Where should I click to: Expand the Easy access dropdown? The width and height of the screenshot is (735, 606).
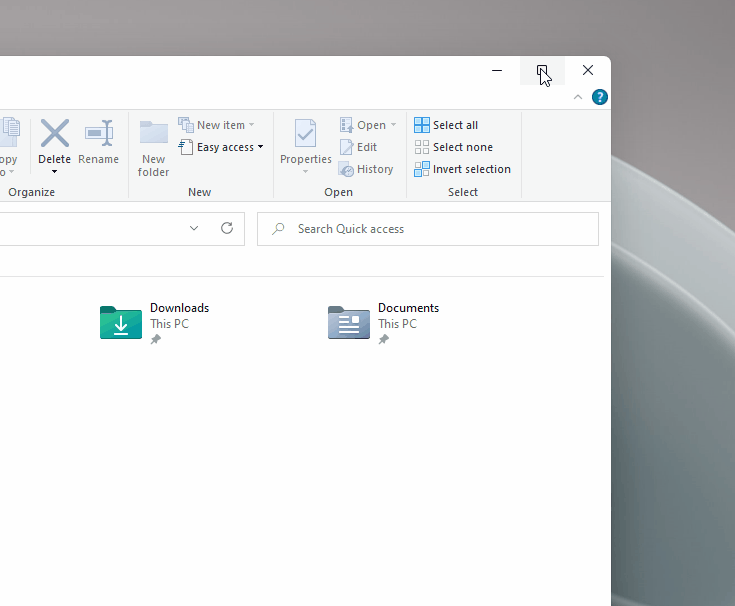coord(260,147)
